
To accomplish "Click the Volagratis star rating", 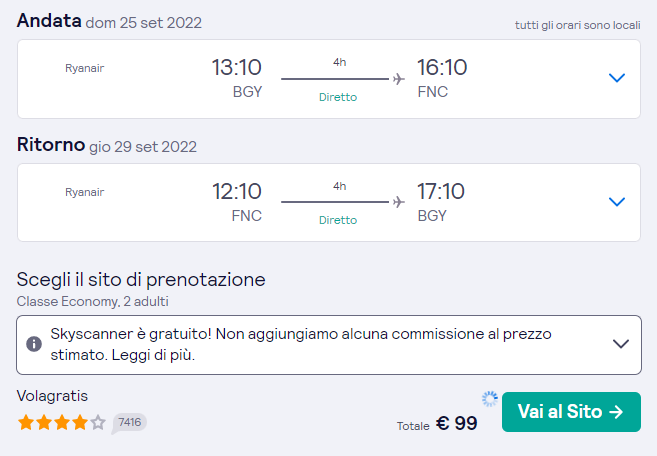I will pyautogui.click(x=61, y=422).
